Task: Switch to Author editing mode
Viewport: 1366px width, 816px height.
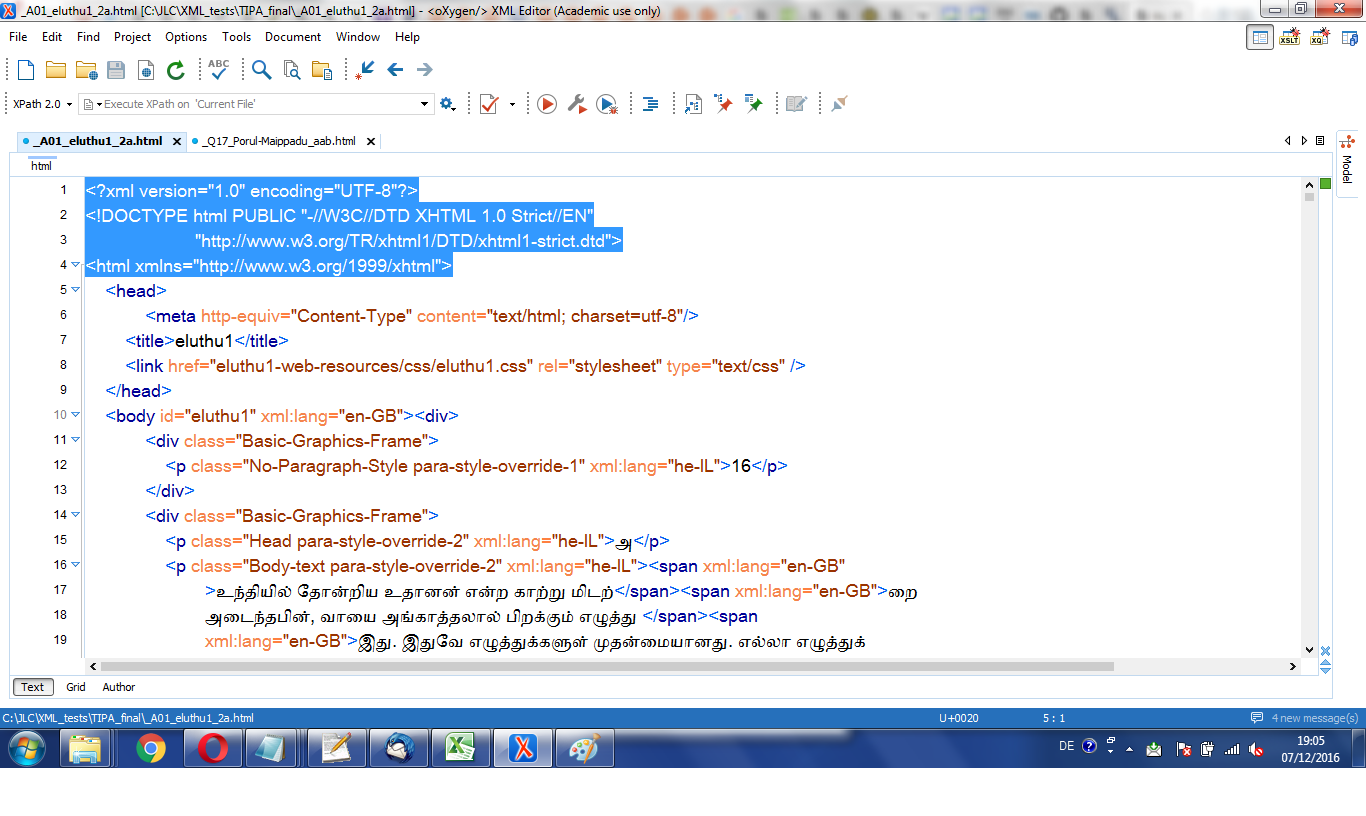Action: pyautogui.click(x=118, y=687)
